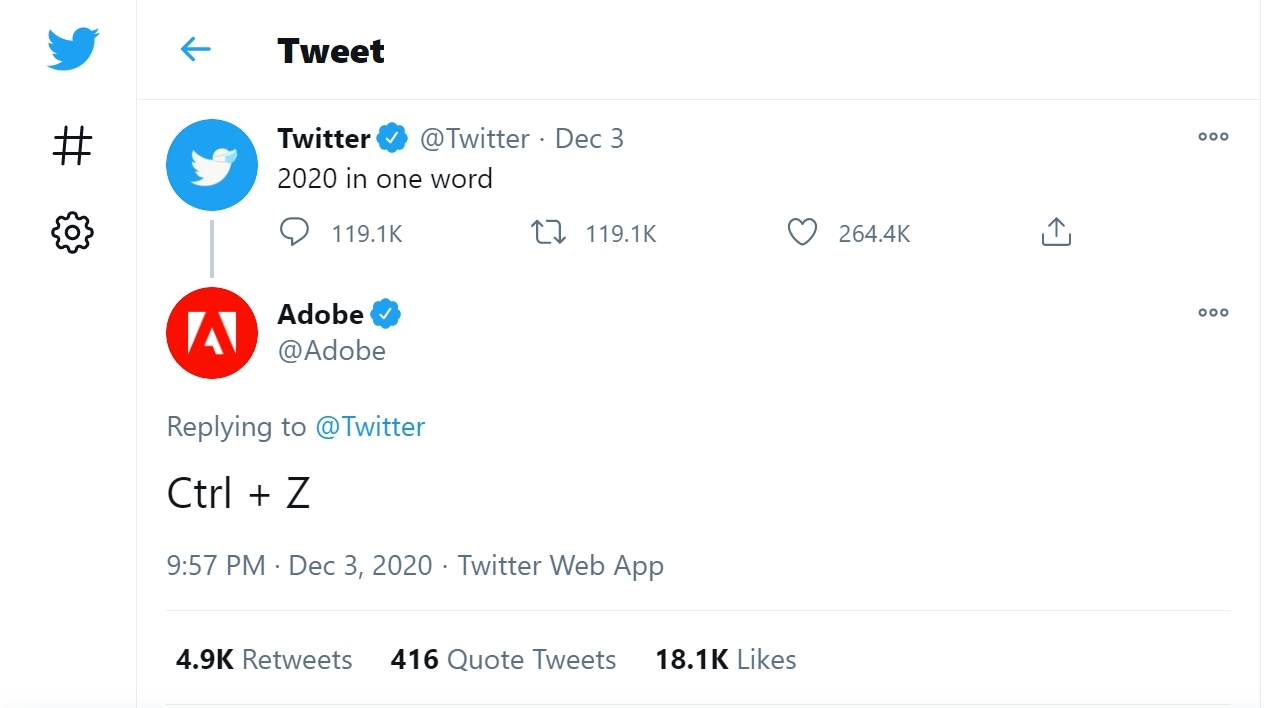Click the @Adobe handle

[x=331, y=351]
